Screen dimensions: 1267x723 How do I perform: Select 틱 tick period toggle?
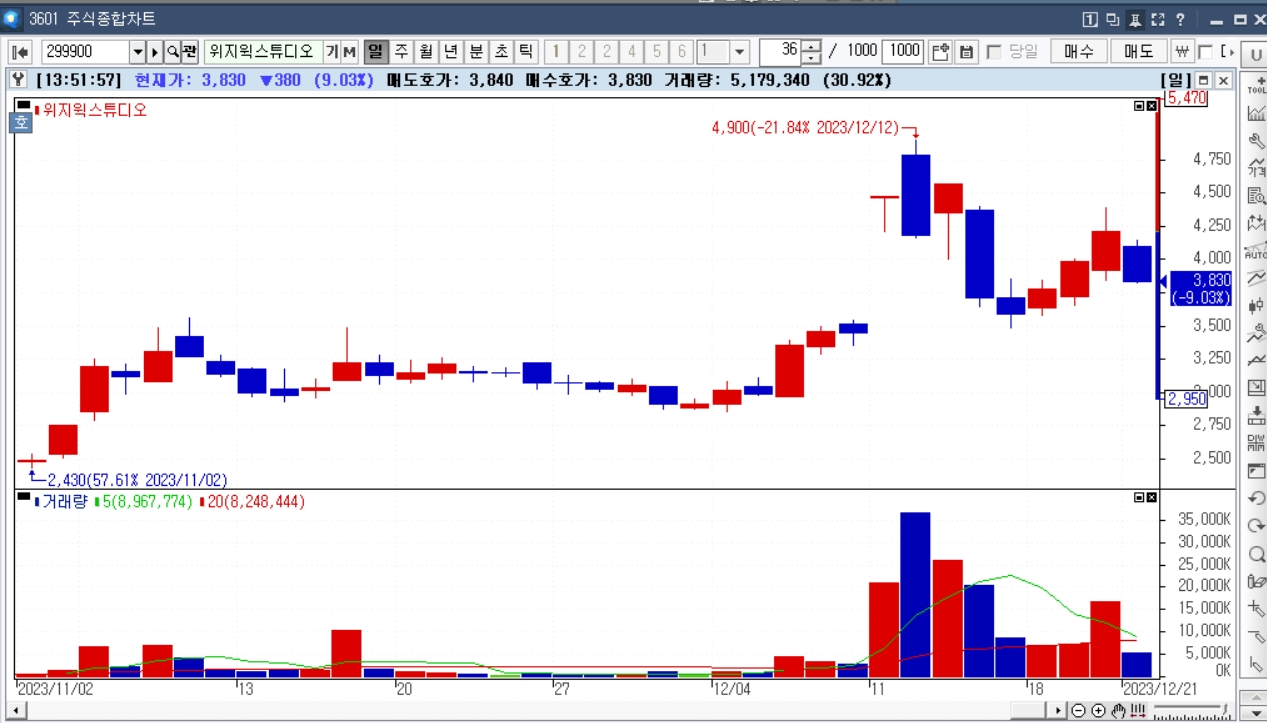(526, 52)
